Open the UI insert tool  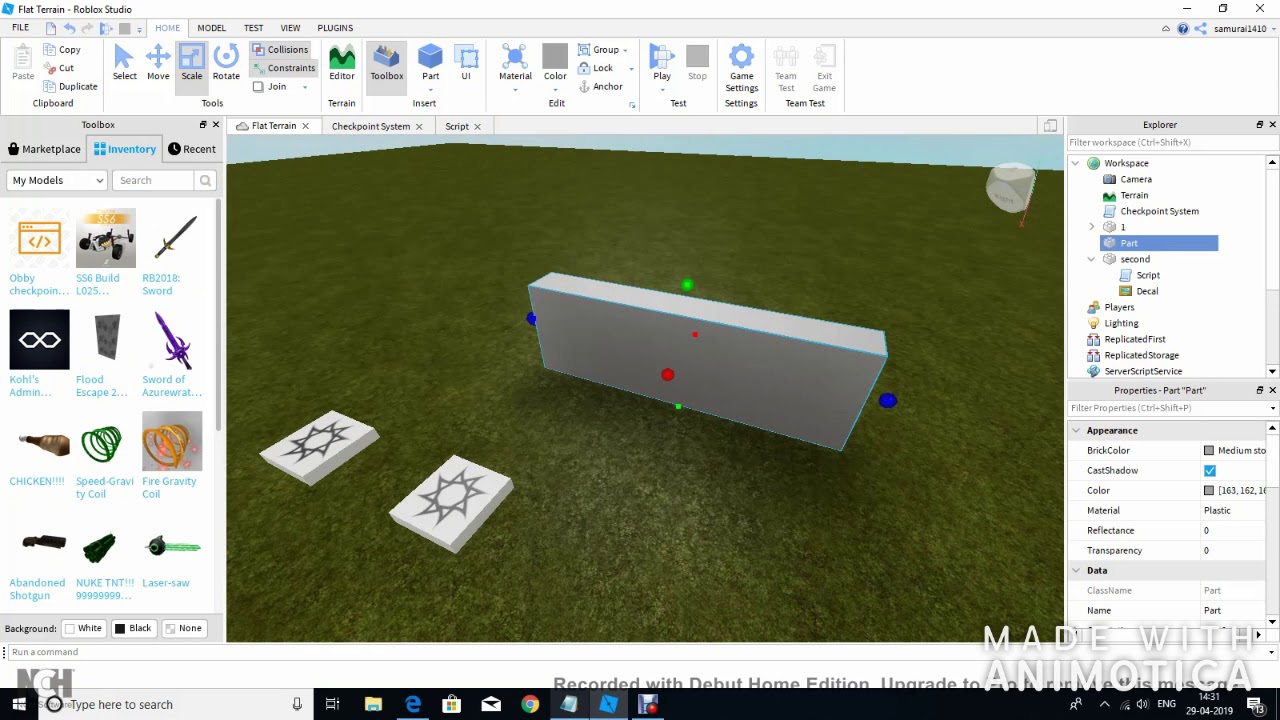466,63
